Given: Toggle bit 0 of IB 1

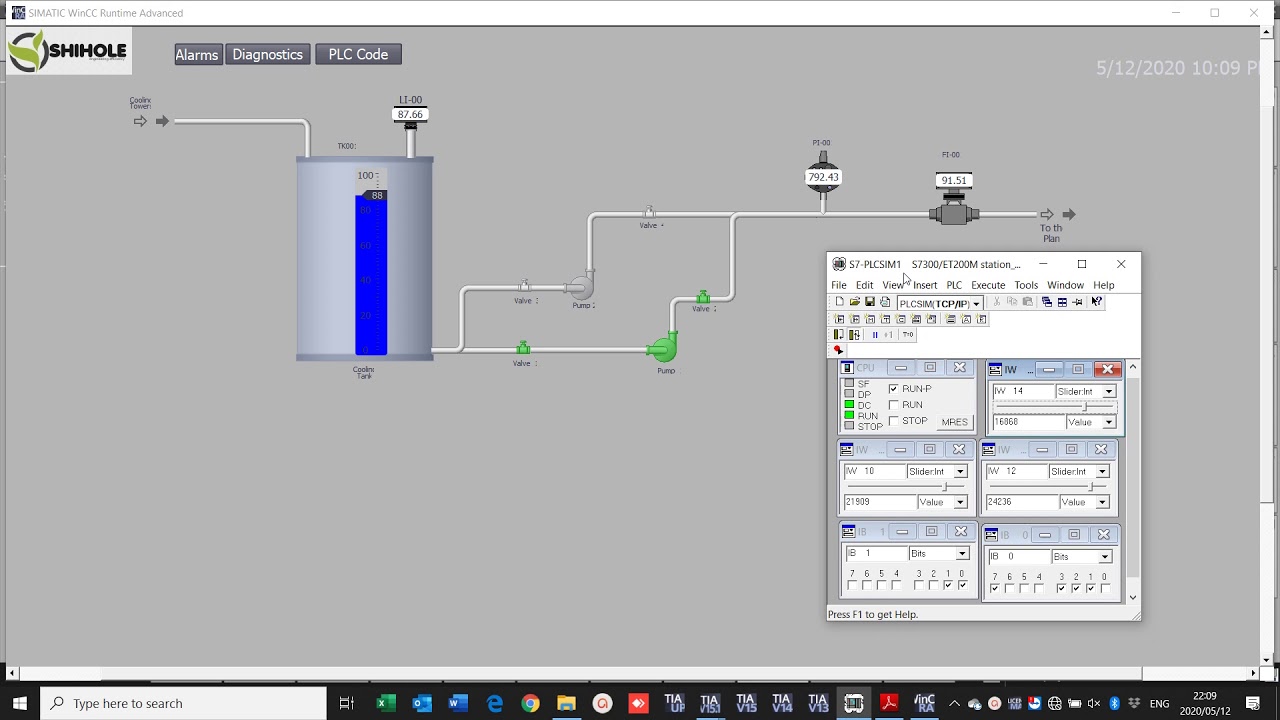Looking at the screenshot, I should point(962,585).
